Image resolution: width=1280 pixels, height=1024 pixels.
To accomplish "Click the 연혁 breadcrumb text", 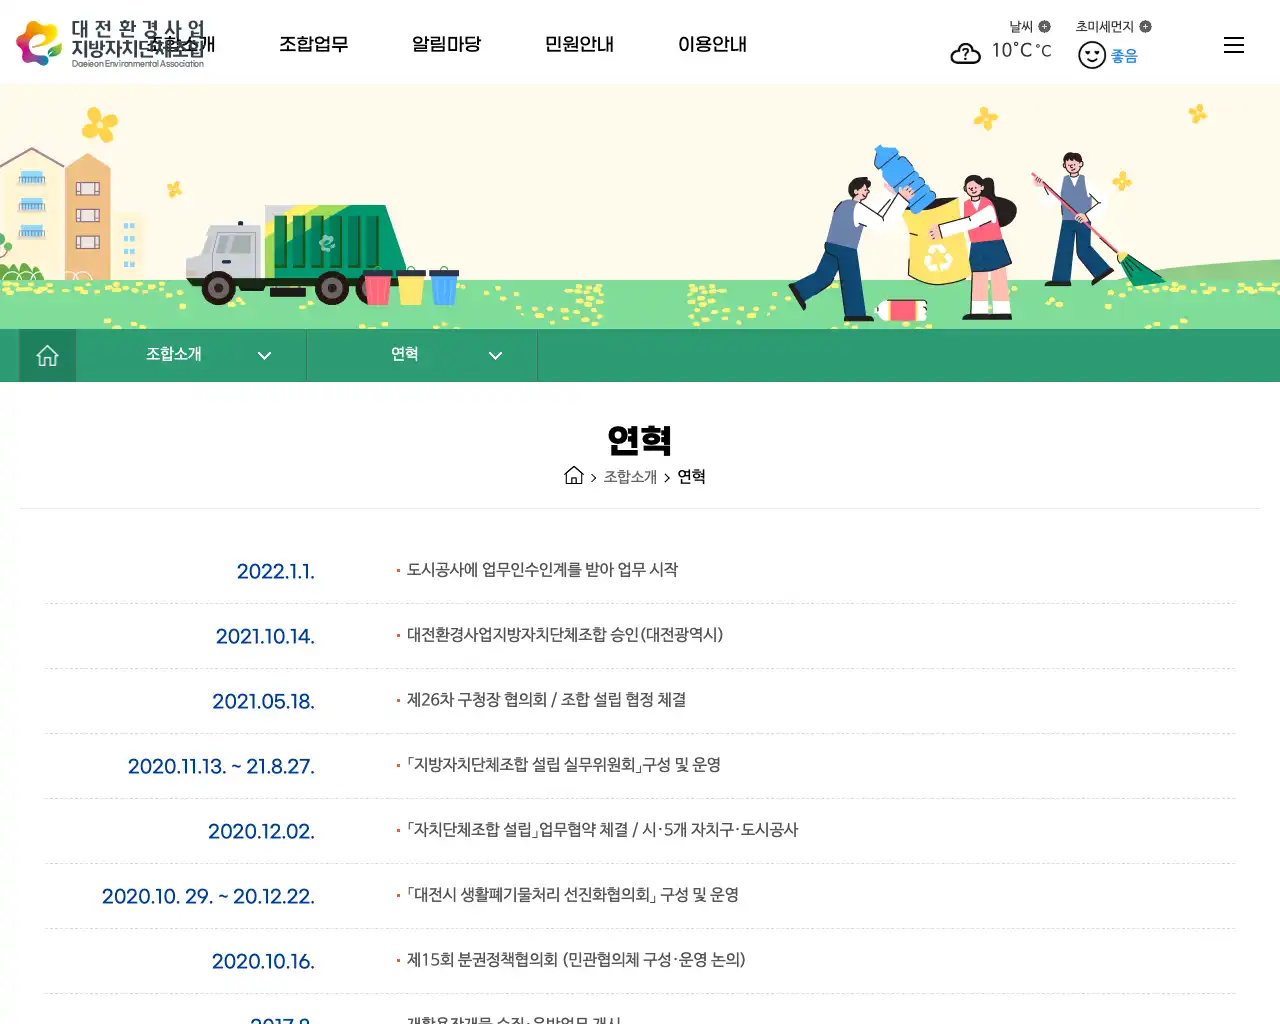I will [691, 477].
